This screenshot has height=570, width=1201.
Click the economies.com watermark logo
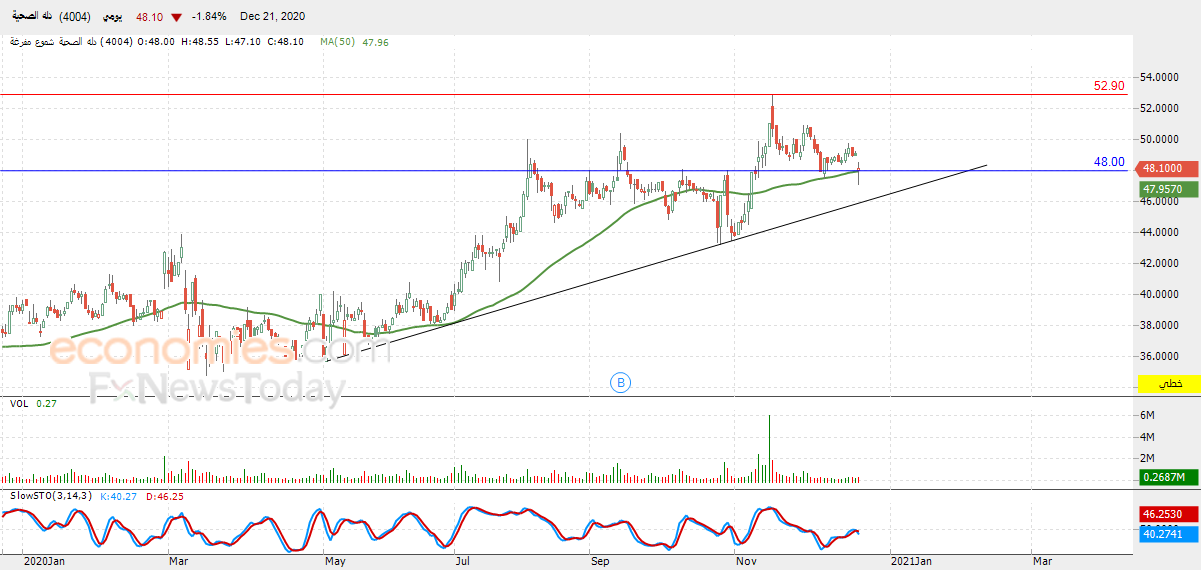(x=220, y=350)
